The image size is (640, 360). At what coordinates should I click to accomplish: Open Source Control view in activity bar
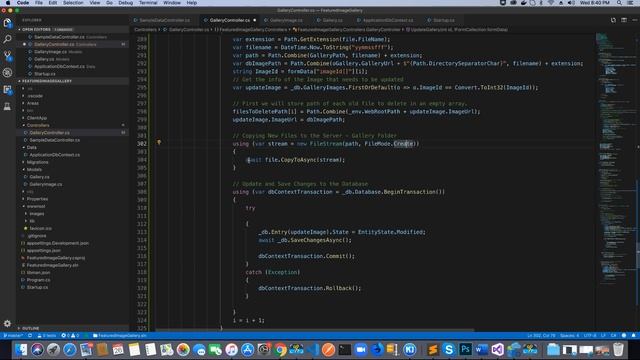7,56
